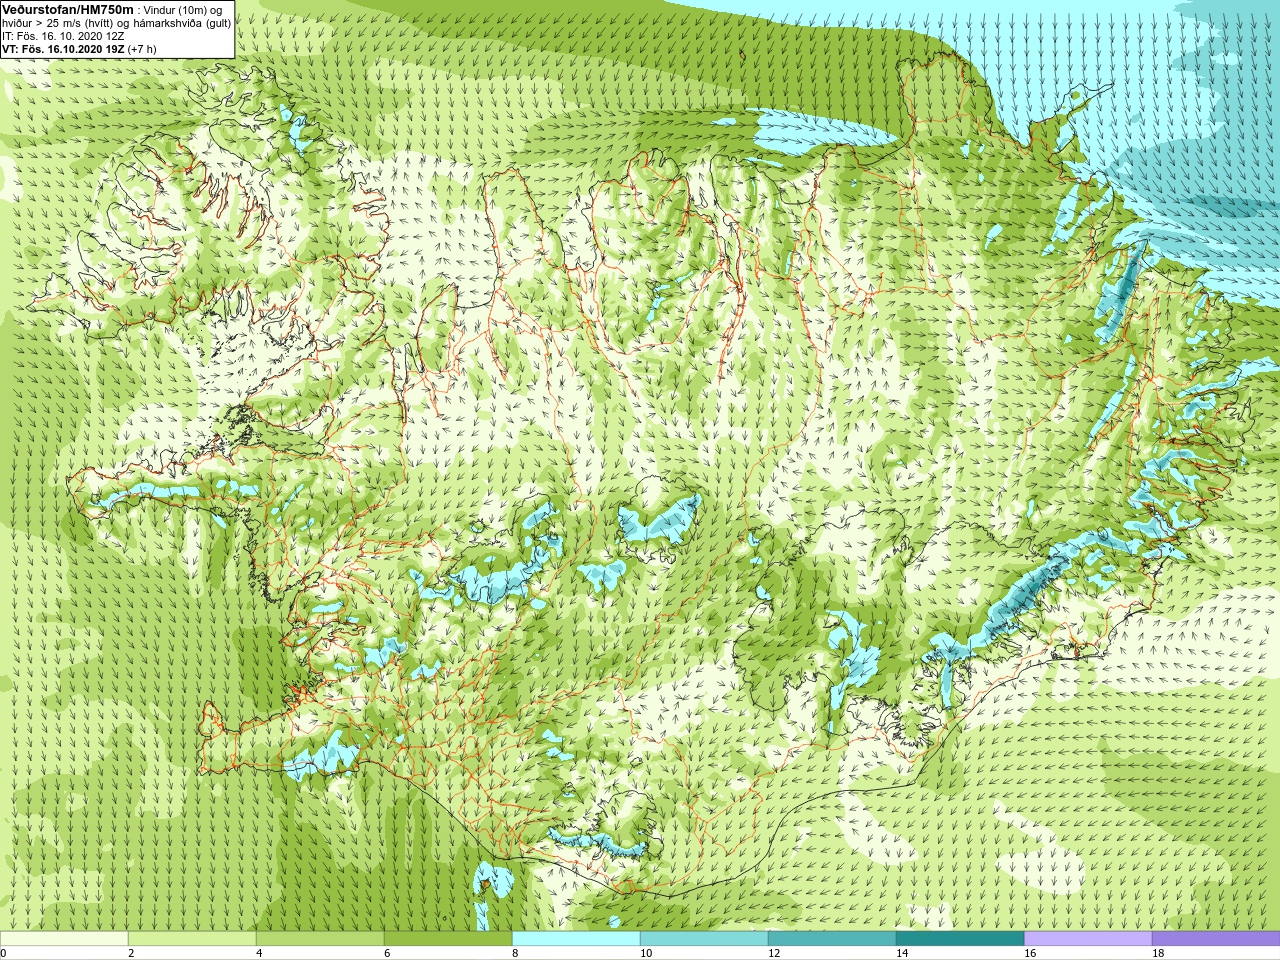Click the 0–2 m/s palest legend swatch
1280x960 pixels.
tap(64, 939)
